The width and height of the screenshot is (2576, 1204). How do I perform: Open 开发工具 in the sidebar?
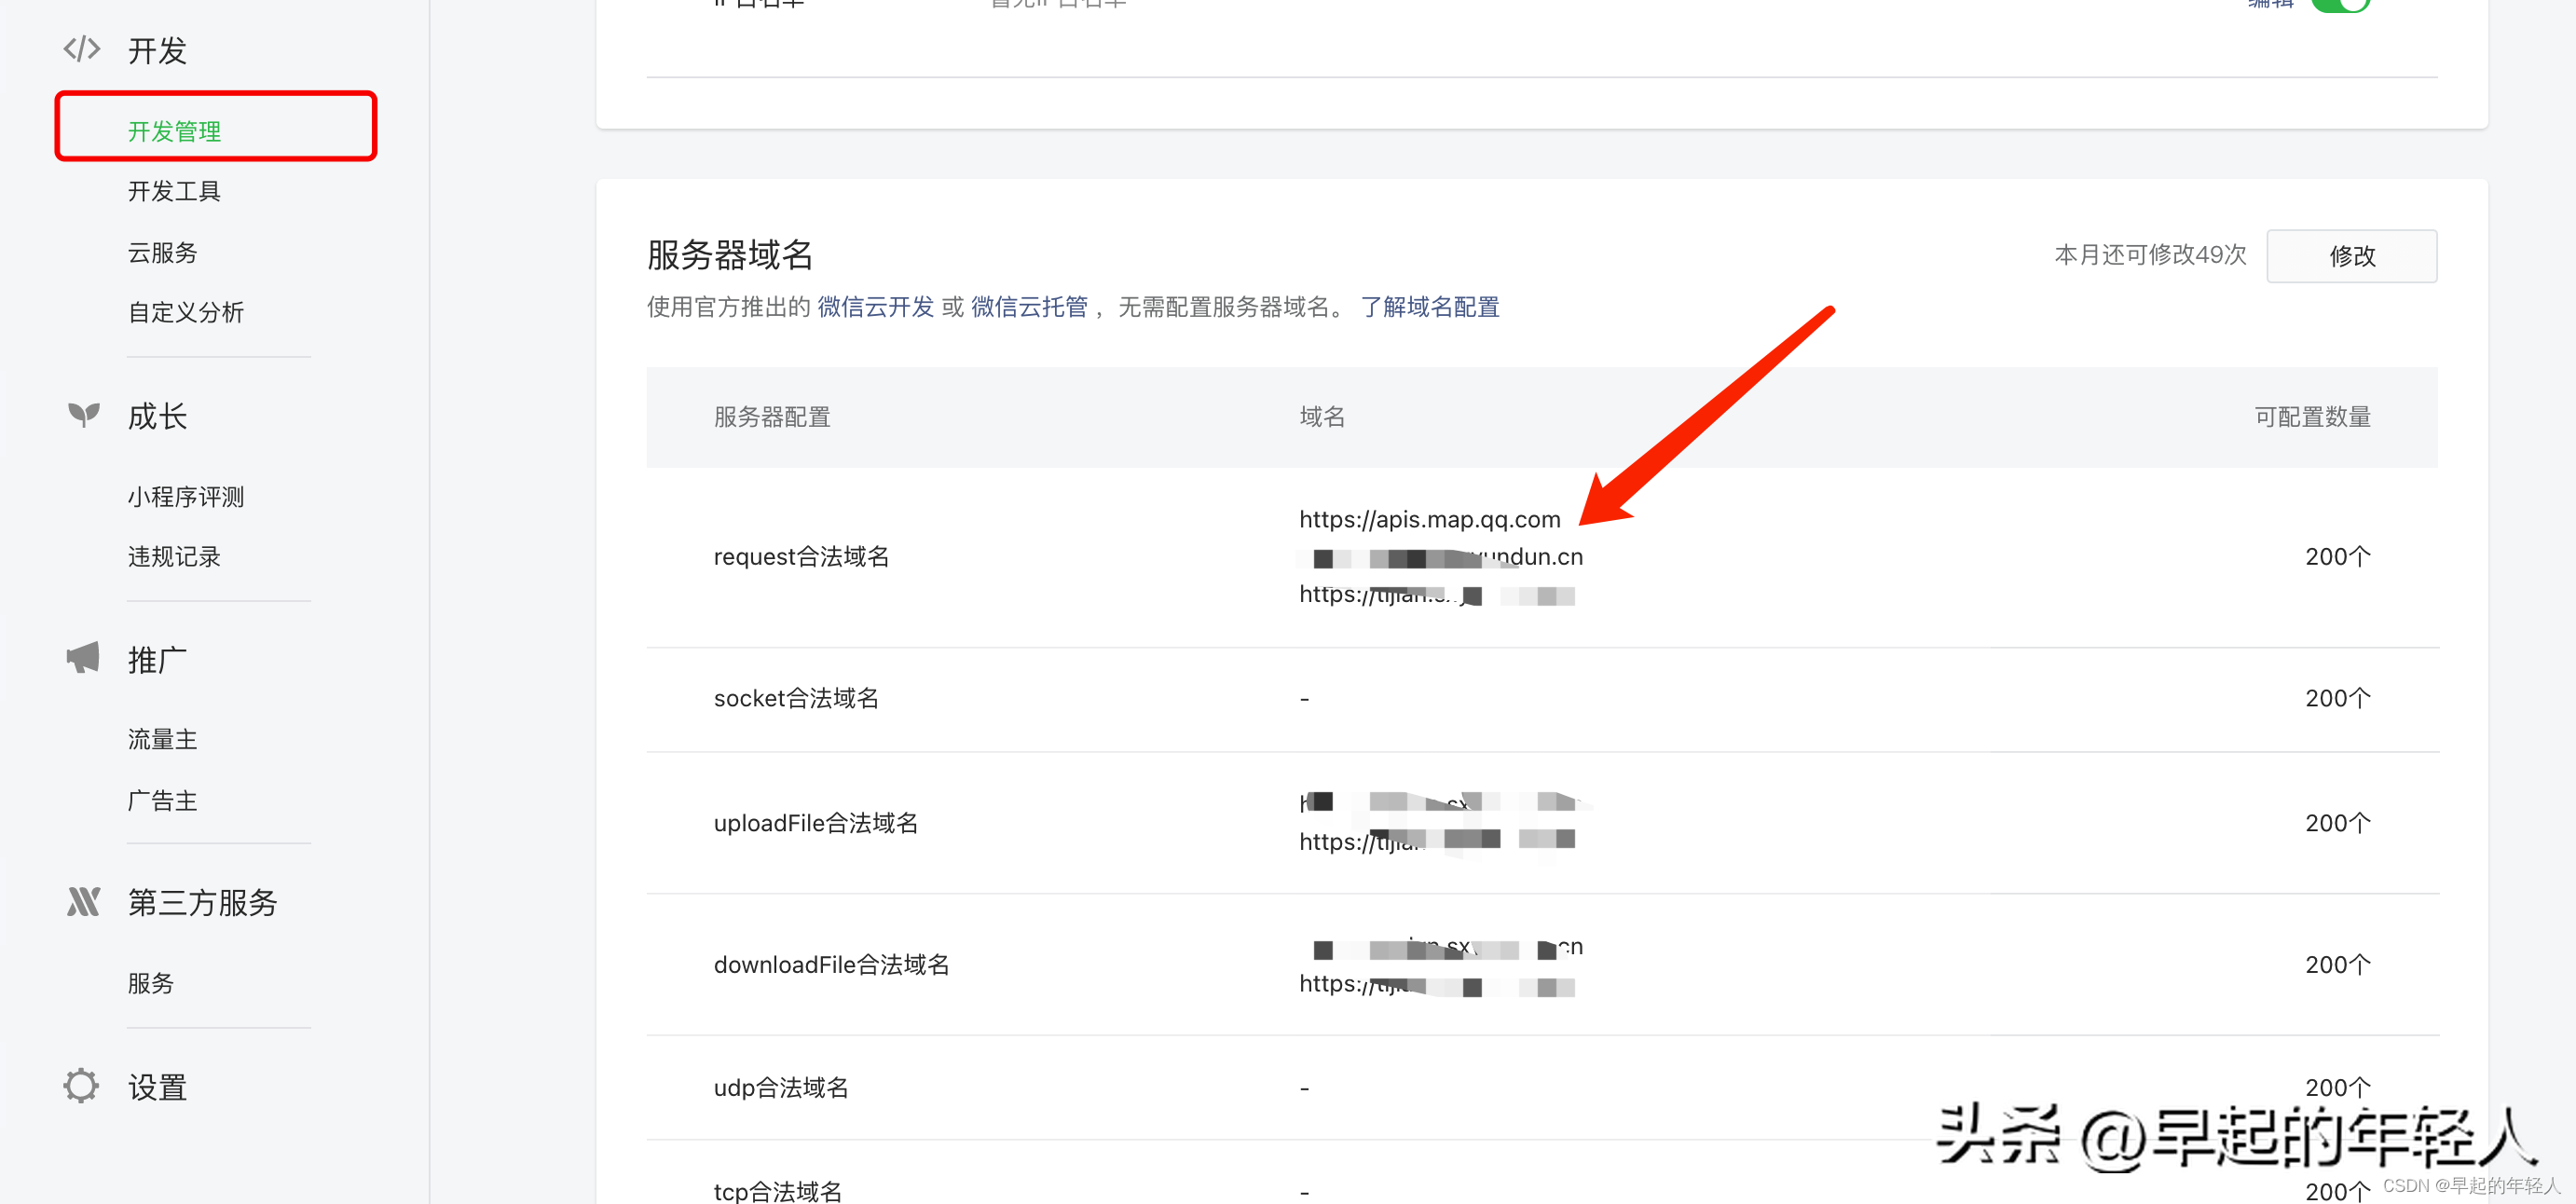click(x=174, y=191)
